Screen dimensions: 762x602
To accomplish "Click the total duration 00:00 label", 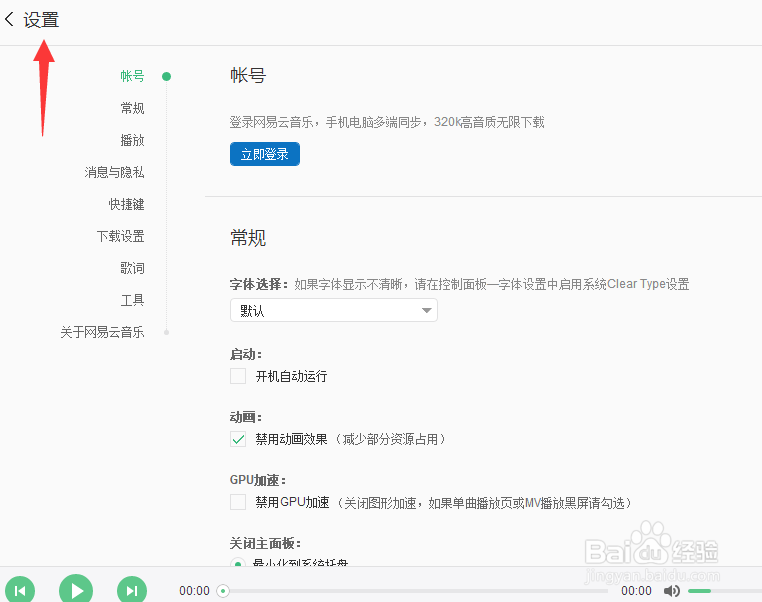I will [x=636, y=591].
